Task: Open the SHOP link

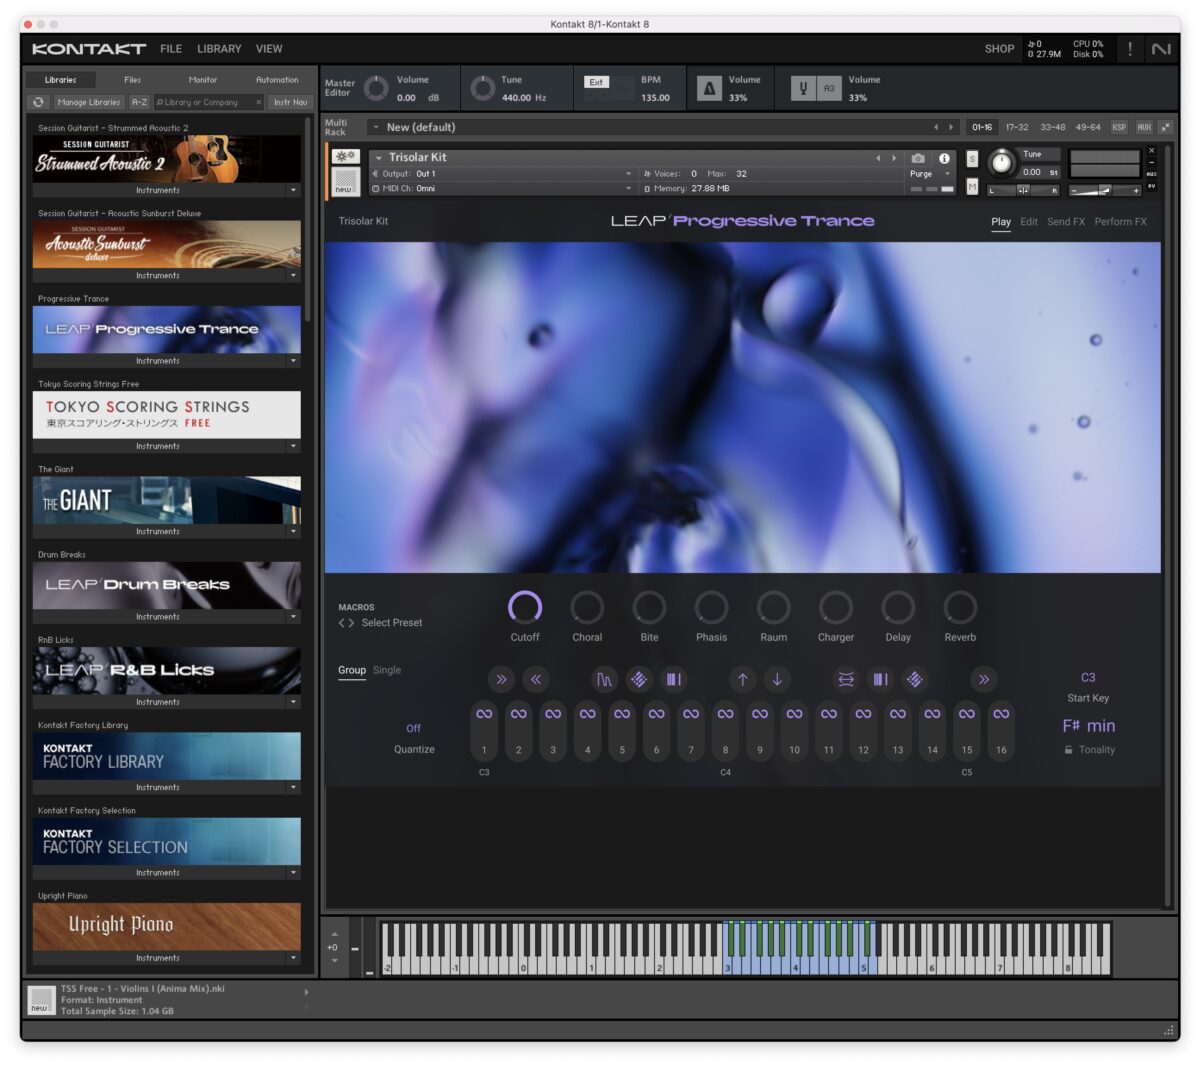Action: tap(999, 49)
